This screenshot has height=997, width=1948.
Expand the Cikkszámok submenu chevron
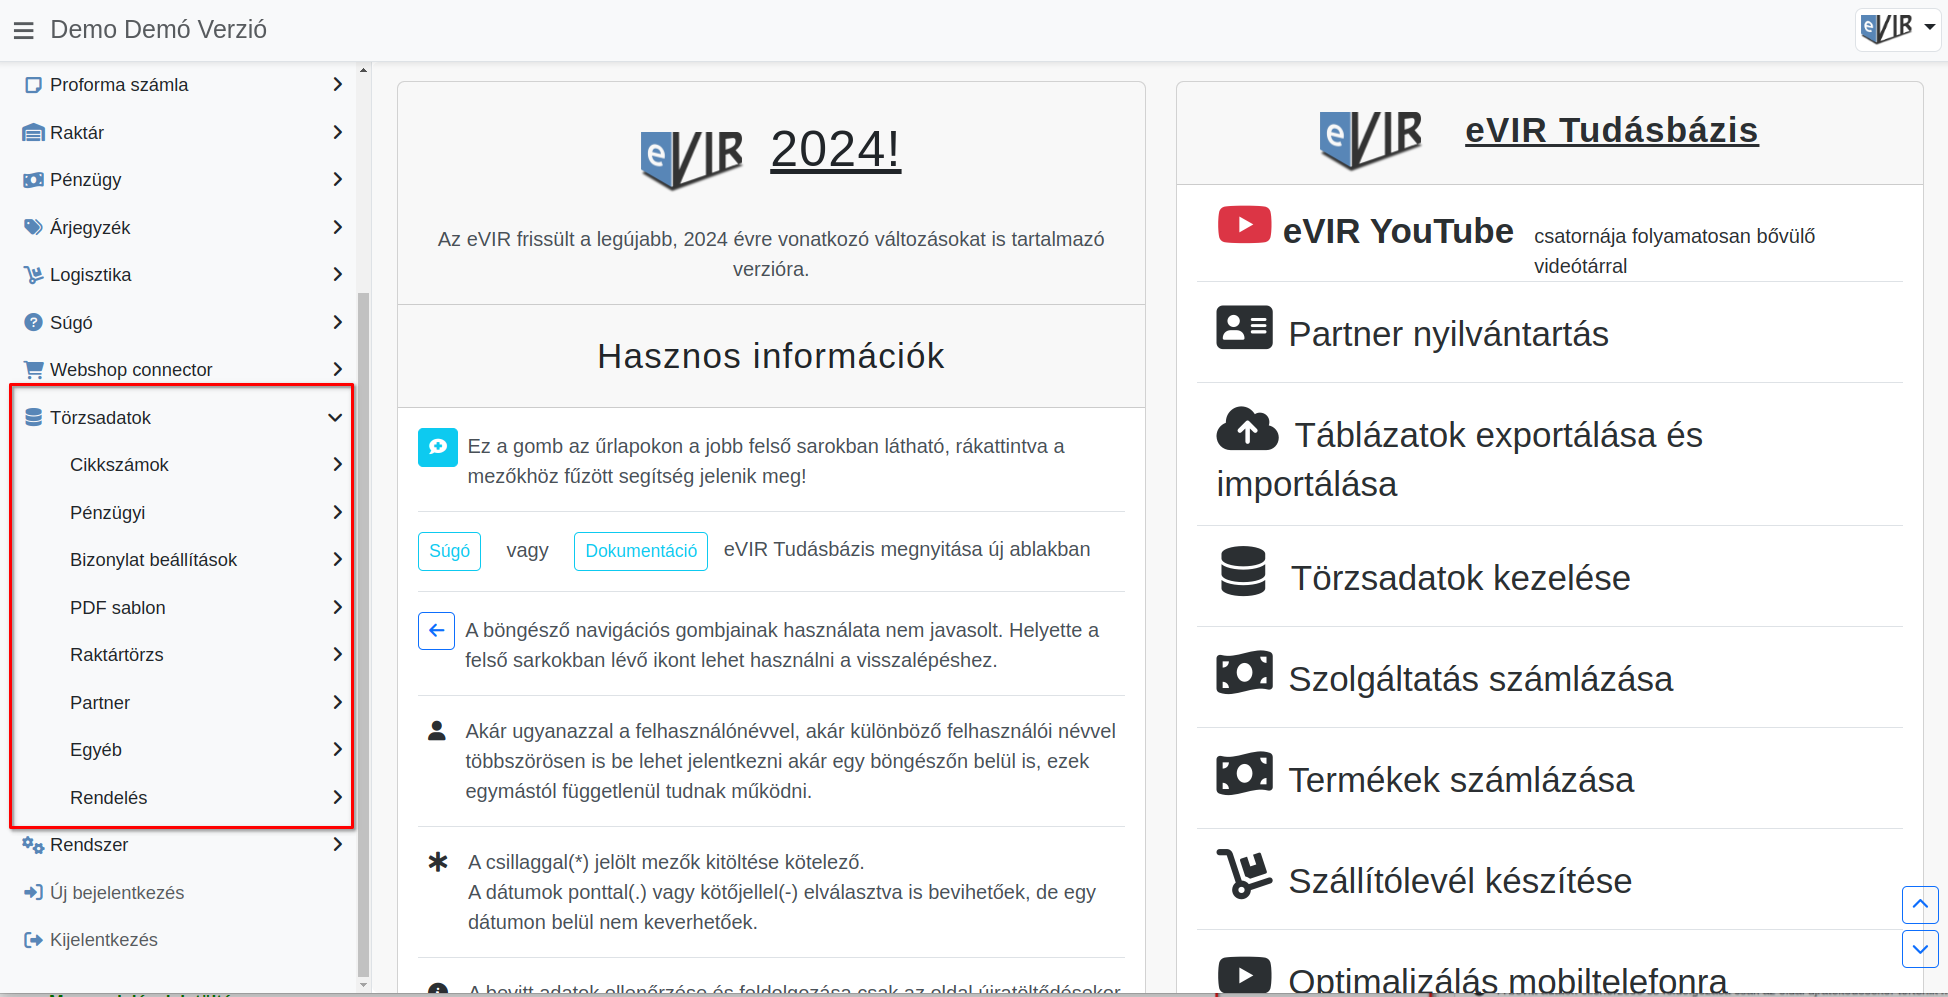point(337,465)
